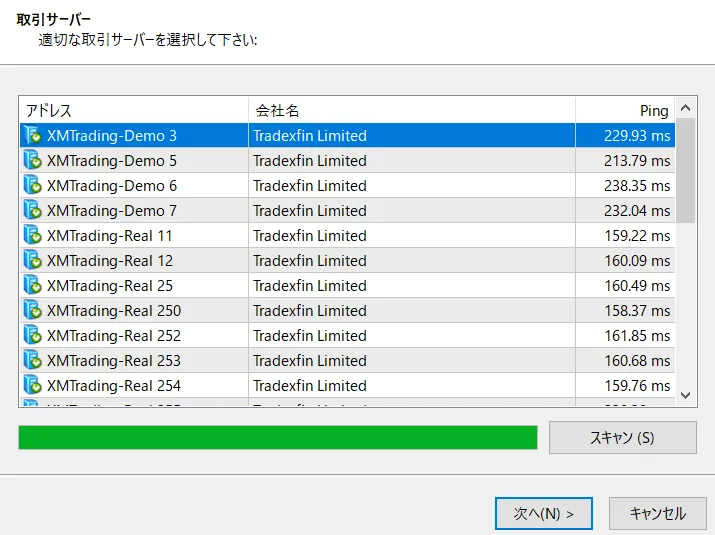Viewport: 715px width, 535px height.
Task: Click Tradexfin Limited in the Real 253 row
Action: click(x=310, y=361)
